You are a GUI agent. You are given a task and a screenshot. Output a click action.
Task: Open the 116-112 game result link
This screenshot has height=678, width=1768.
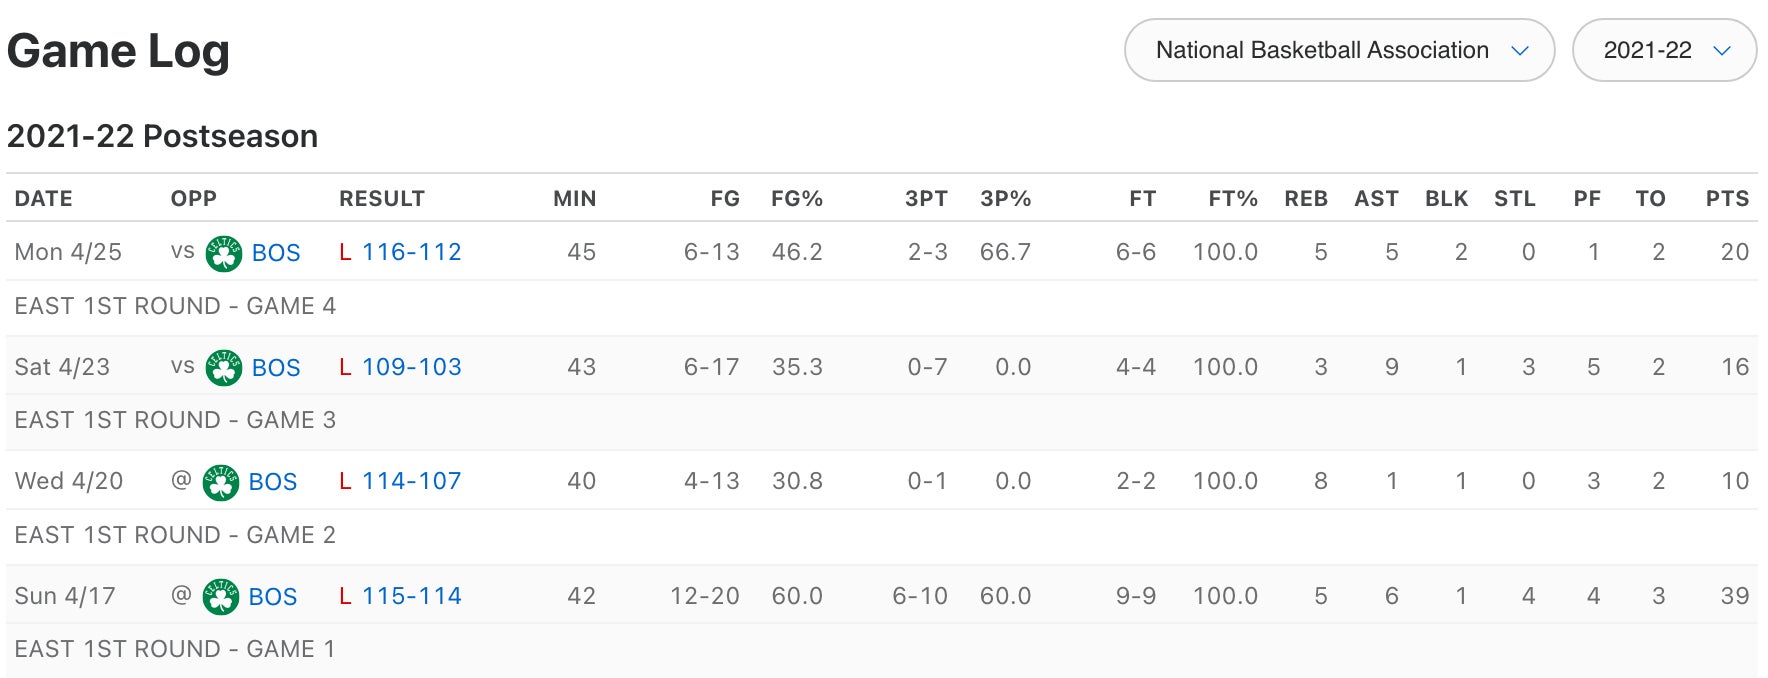[411, 252]
